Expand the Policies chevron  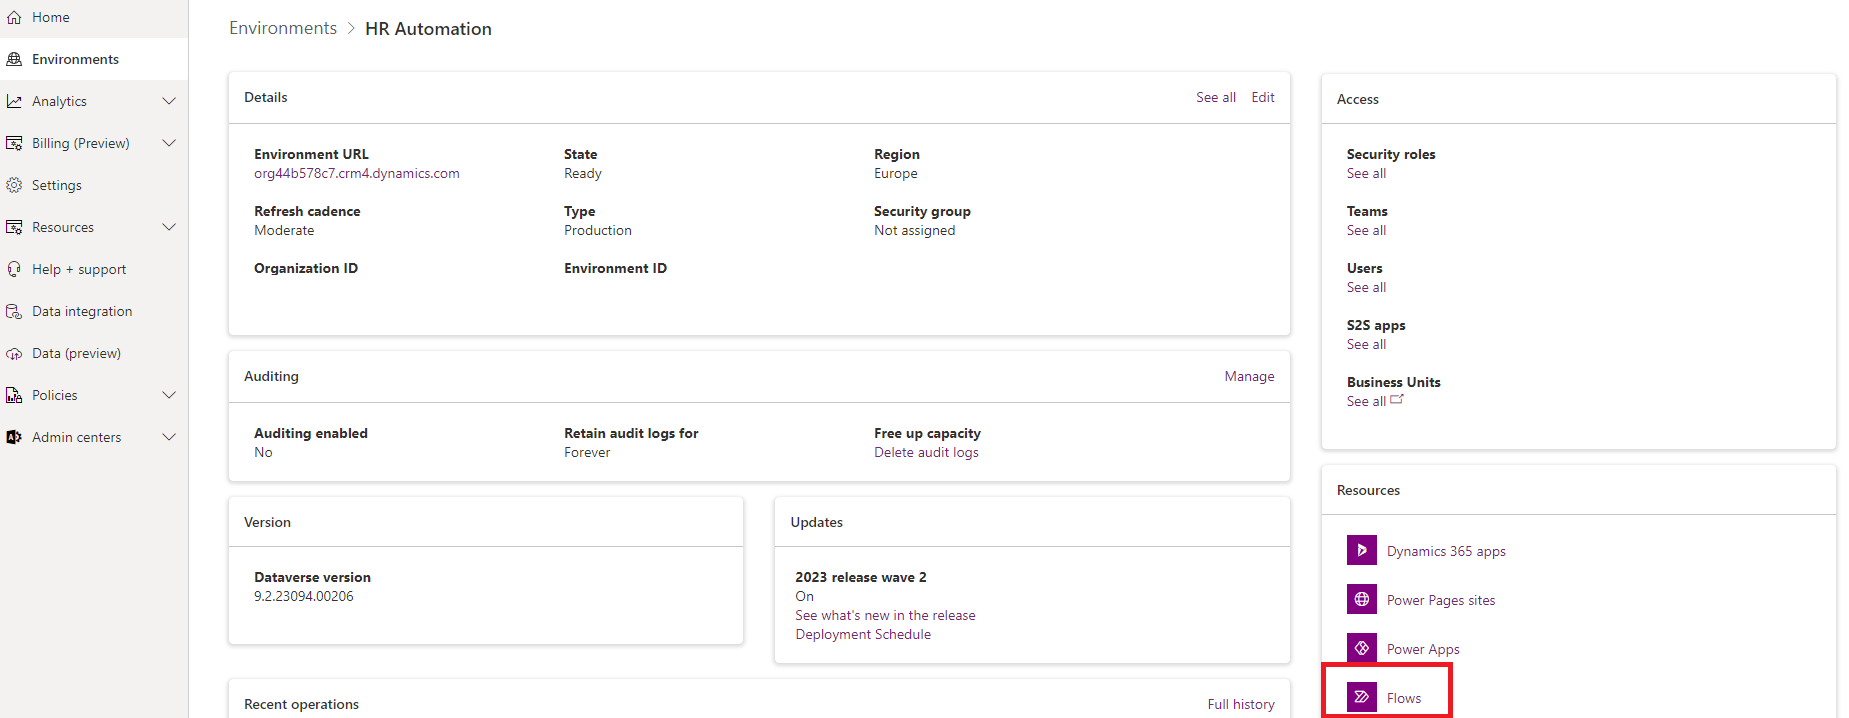pos(169,395)
